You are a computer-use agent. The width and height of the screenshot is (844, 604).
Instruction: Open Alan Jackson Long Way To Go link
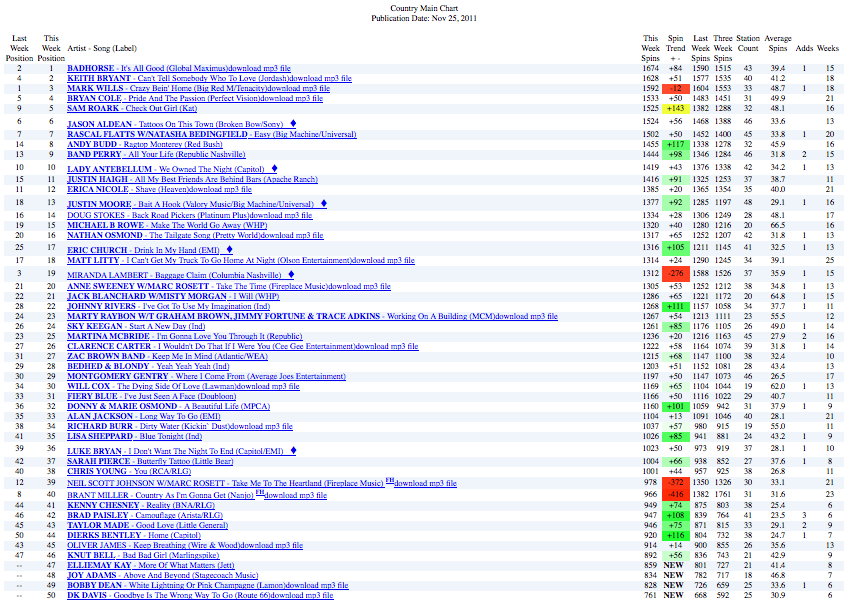point(144,417)
